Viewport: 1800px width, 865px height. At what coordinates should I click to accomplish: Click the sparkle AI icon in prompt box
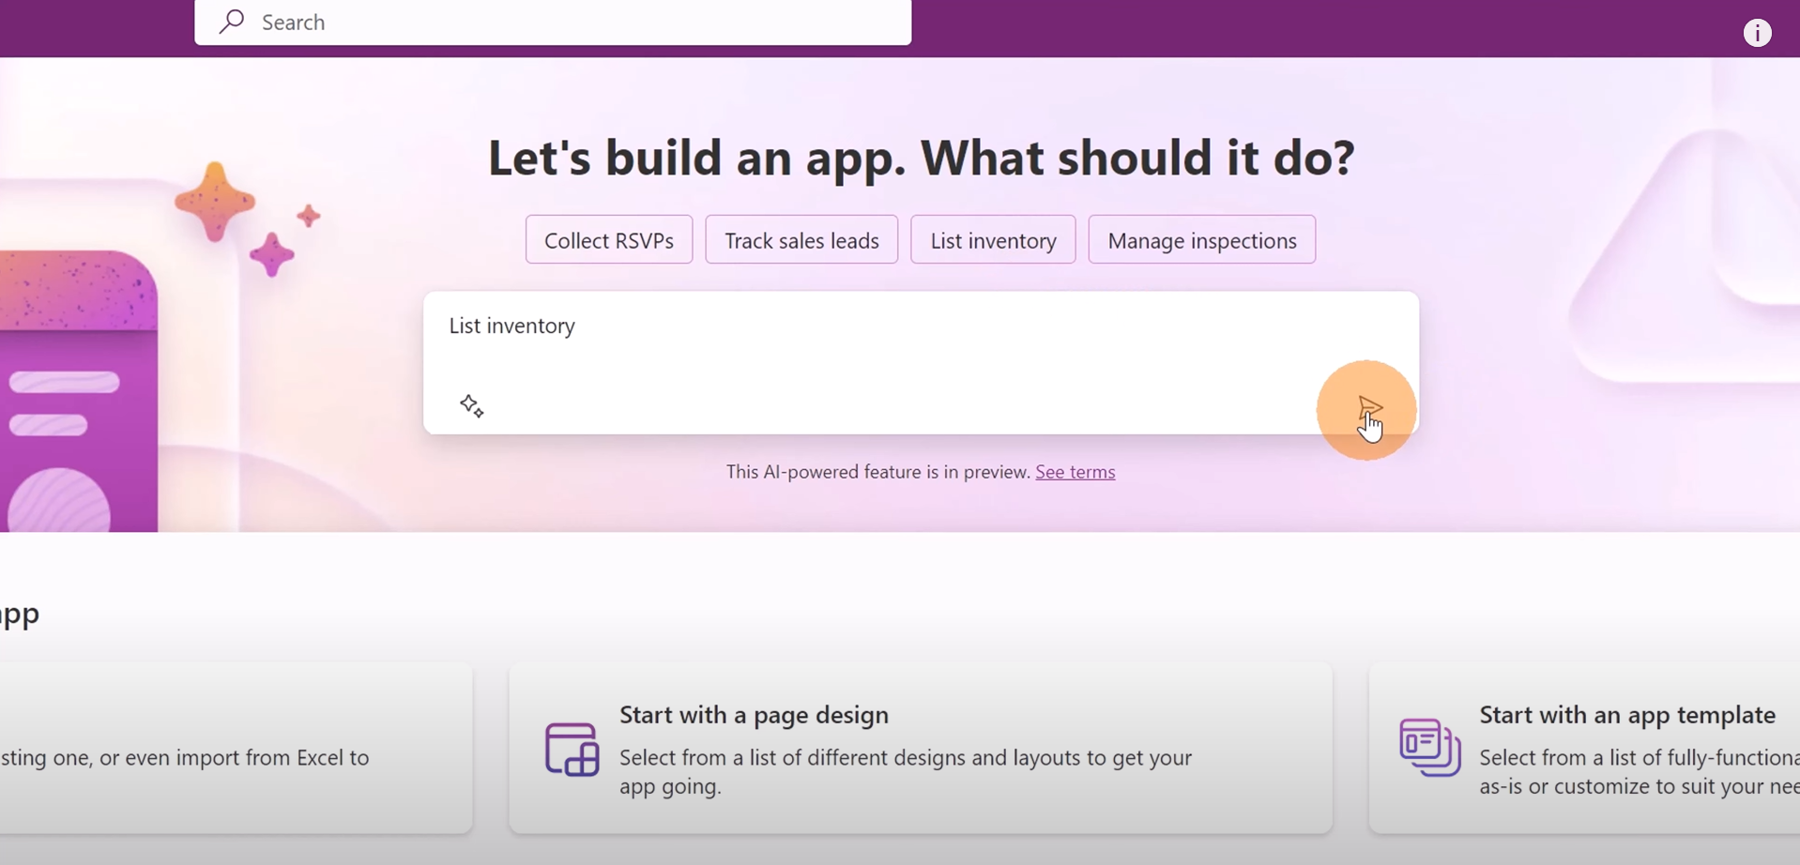471,405
